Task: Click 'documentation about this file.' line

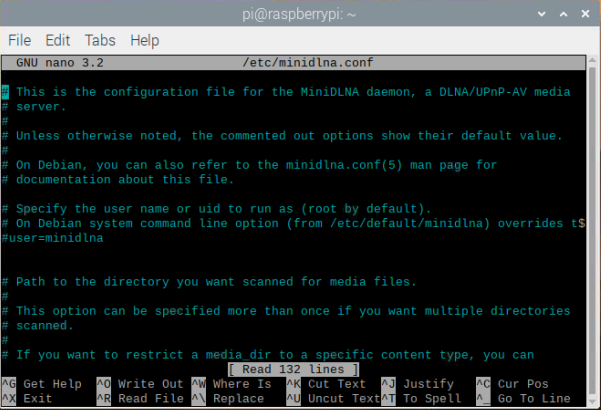Action: 118,179
